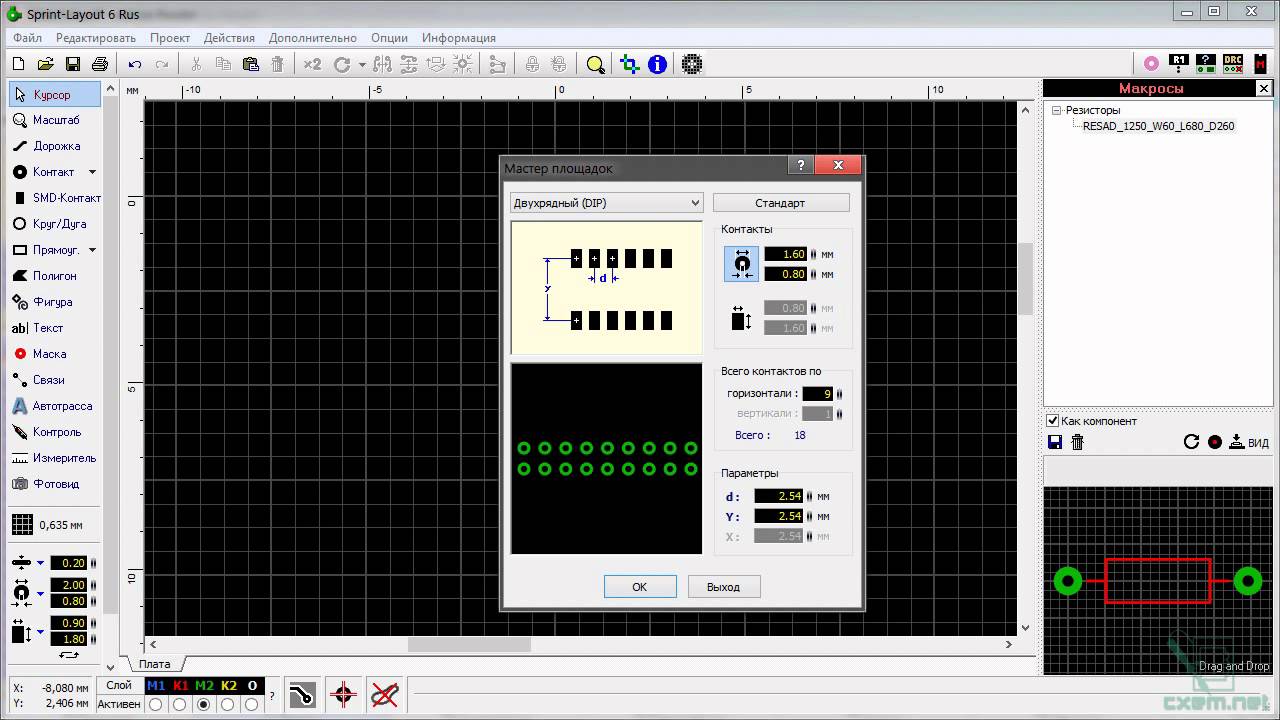Image resolution: width=1280 pixels, height=720 pixels.
Task: Print the board using the printer icon
Action: click(x=99, y=64)
